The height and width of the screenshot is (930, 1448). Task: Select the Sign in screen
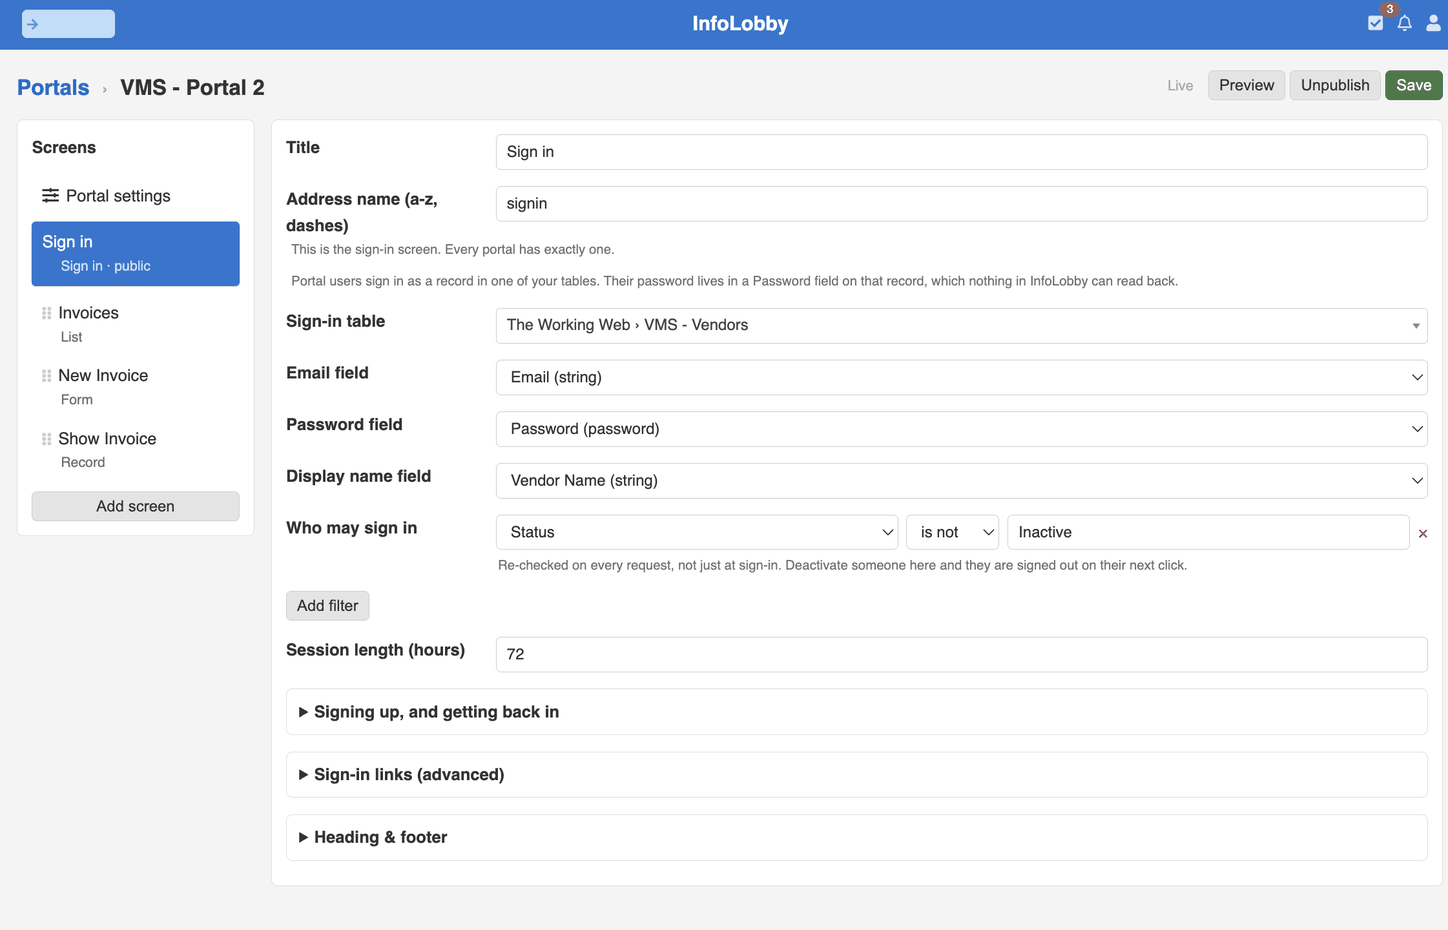135,253
